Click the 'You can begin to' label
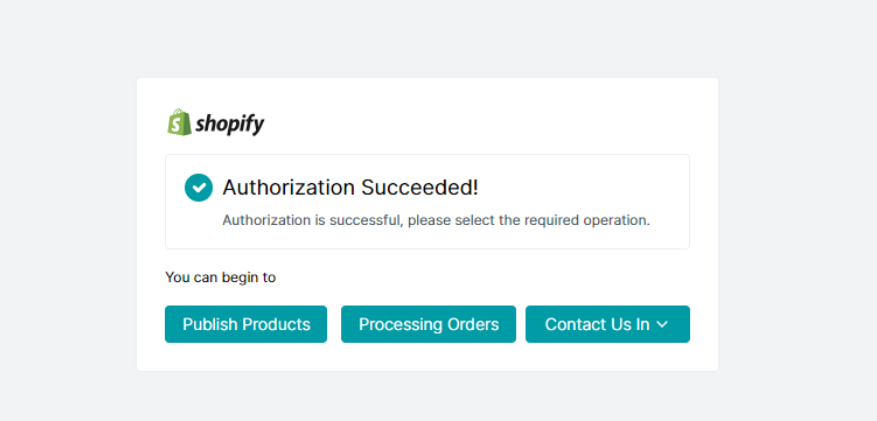Viewport: 877px width, 421px height. point(220,277)
